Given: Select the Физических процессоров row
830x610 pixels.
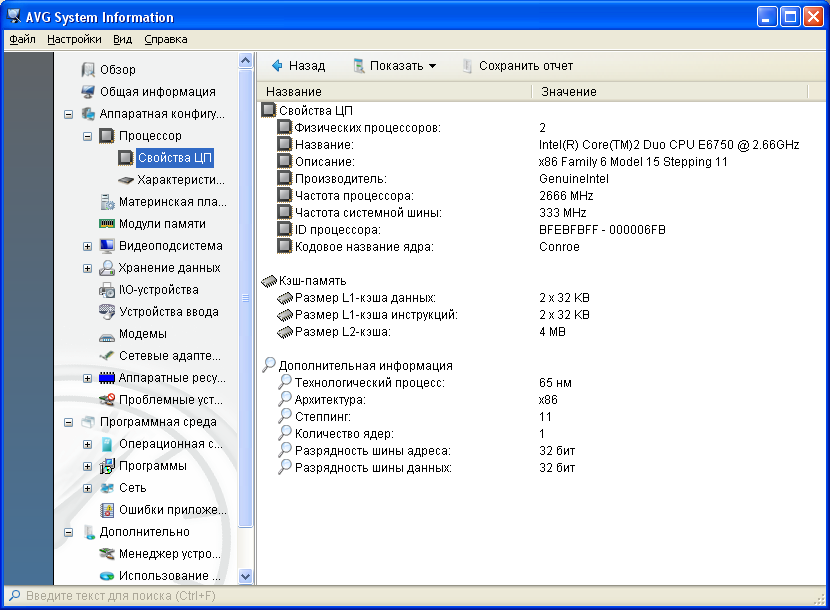Looking at the screenshot, I should tap(540, 128).
